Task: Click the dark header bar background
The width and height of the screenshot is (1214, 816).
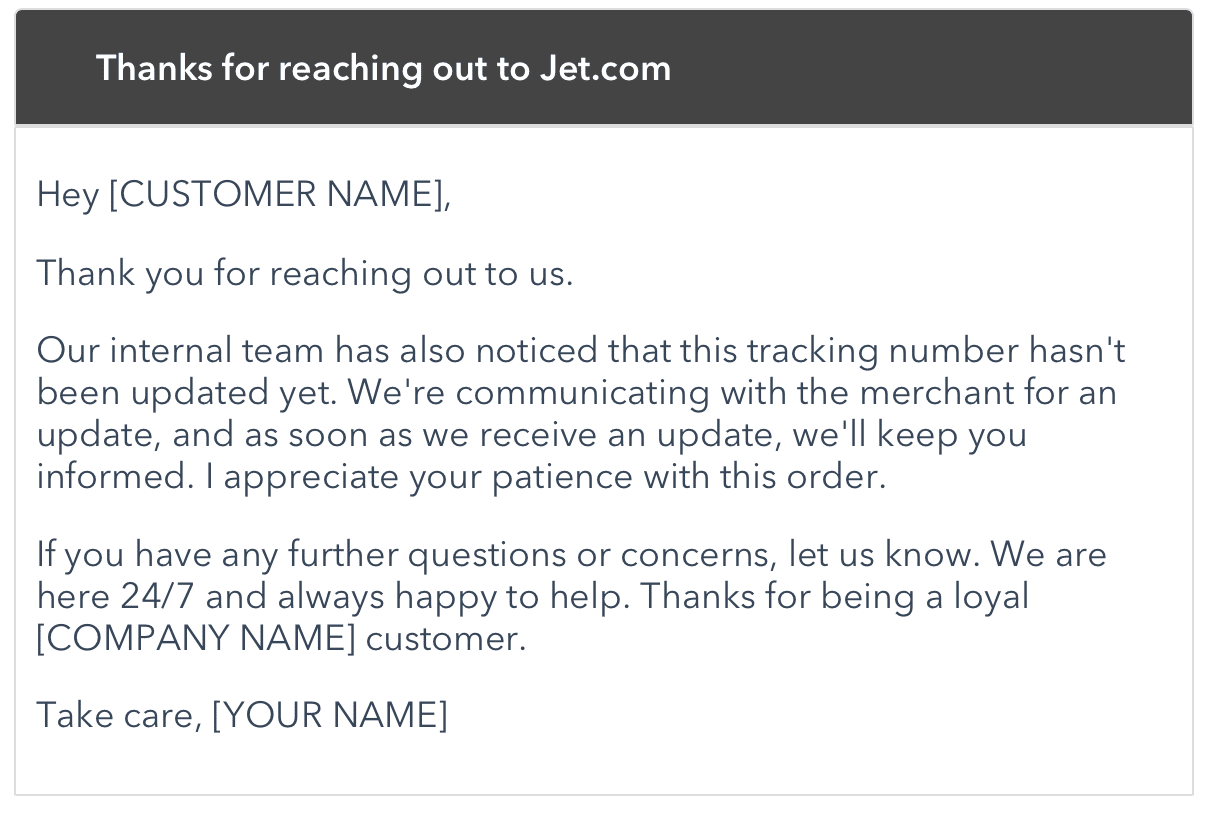Action: (930, 69)
